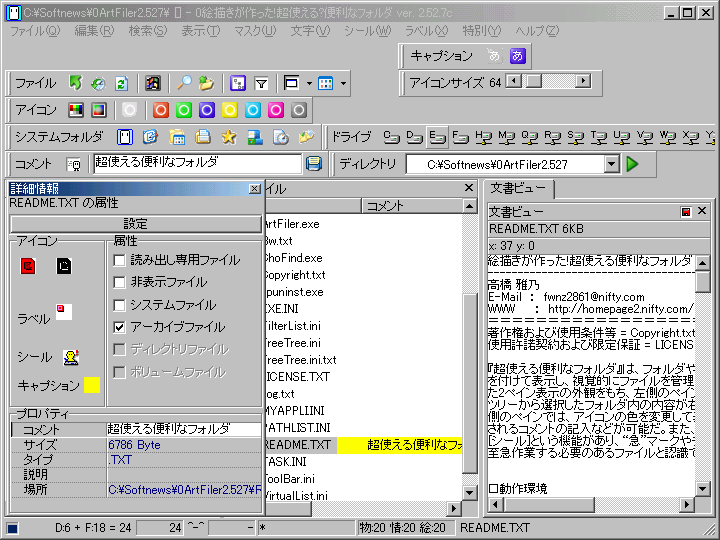Click the コメント property value field
Viewport: 720px width, 540px height.
(184, 429)
